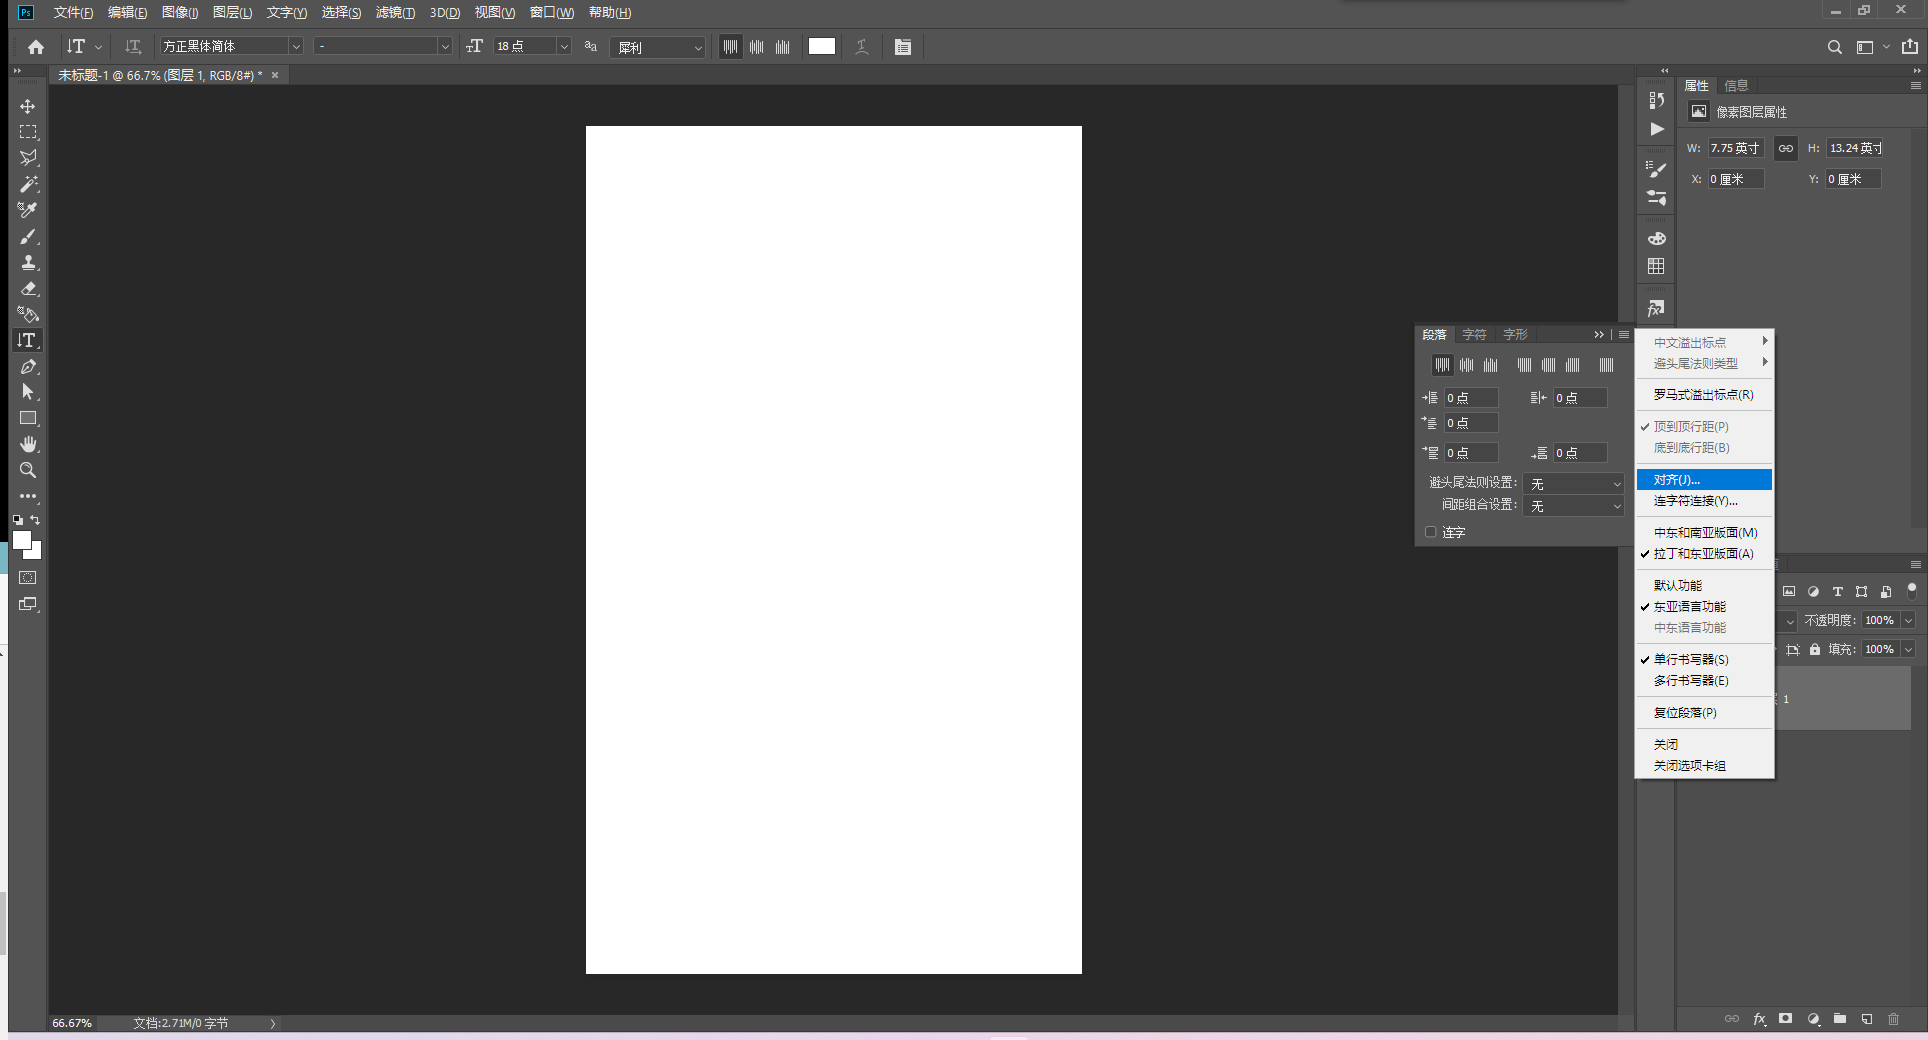Screen dimensions: 1928x1040
Task: Choose 关闭选项卡组 in panel menu
Action: [1704, 765]
